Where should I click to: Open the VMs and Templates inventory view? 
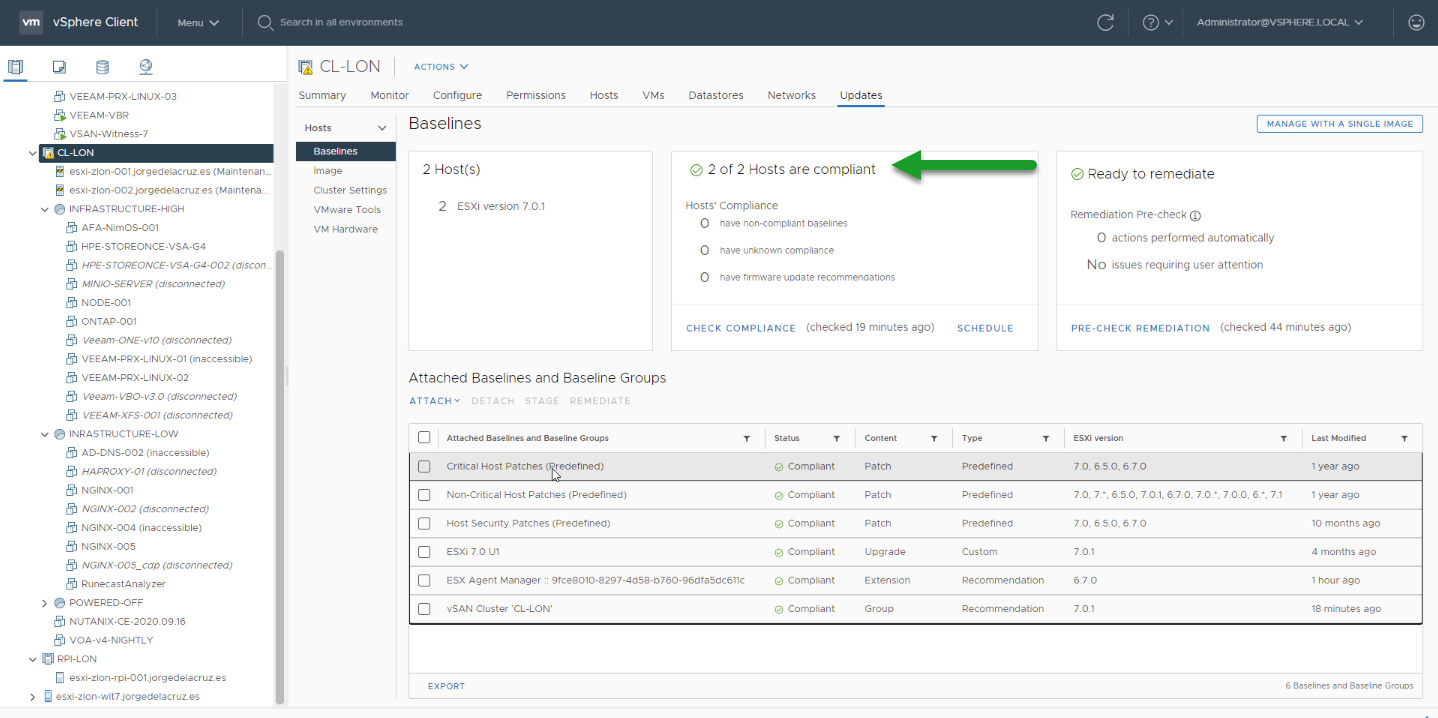(59, 67)
